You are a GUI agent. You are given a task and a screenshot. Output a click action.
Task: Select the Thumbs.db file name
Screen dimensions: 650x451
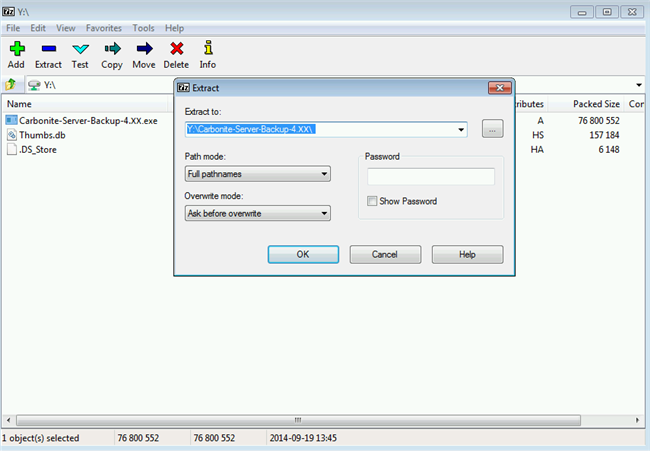point(42,135)
